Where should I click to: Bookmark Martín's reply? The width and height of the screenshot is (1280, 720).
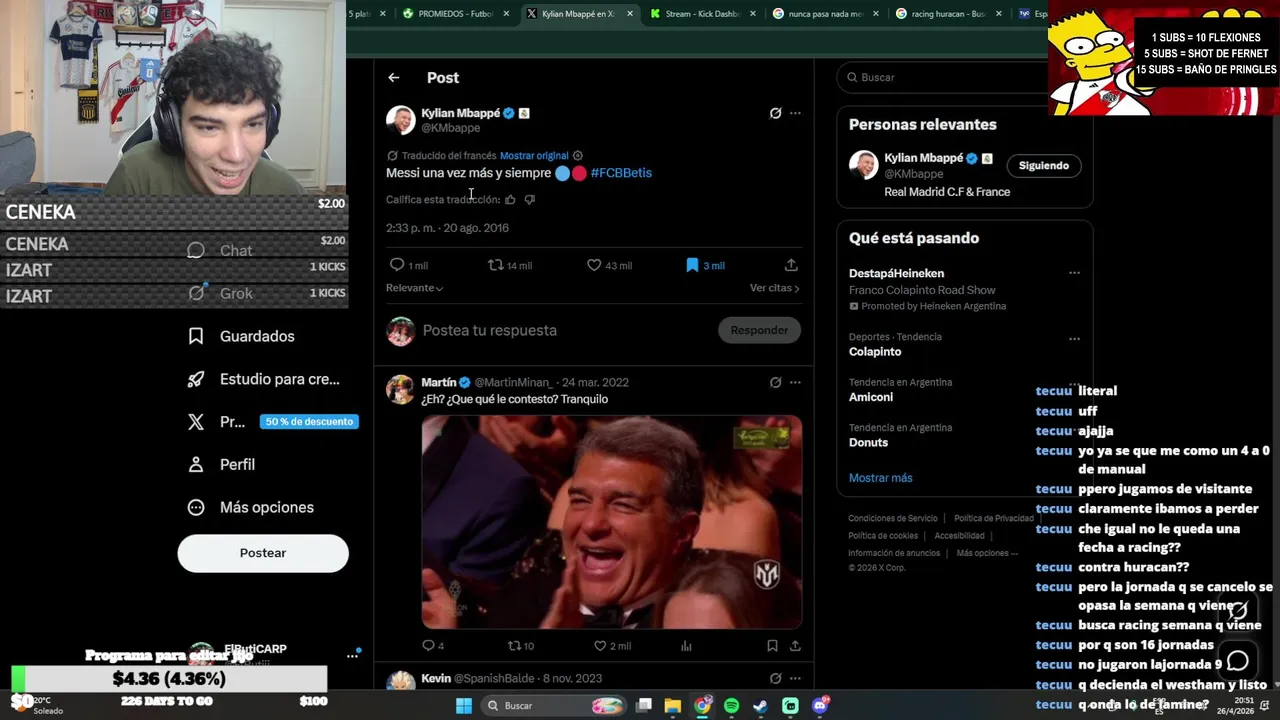point(772,646)
